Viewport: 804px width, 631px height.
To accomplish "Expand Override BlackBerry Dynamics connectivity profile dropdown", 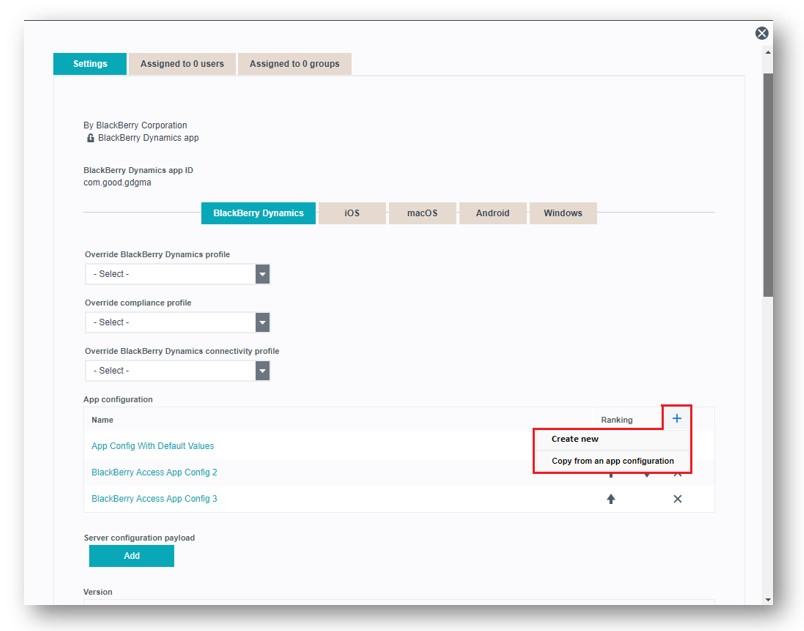I will 262,371.
